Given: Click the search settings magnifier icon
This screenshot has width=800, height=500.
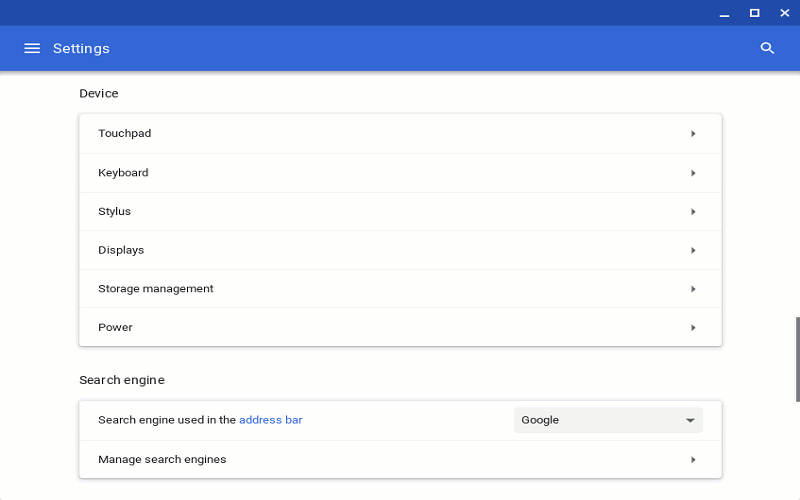Looking at the screenshot, I should click(768, 48).
